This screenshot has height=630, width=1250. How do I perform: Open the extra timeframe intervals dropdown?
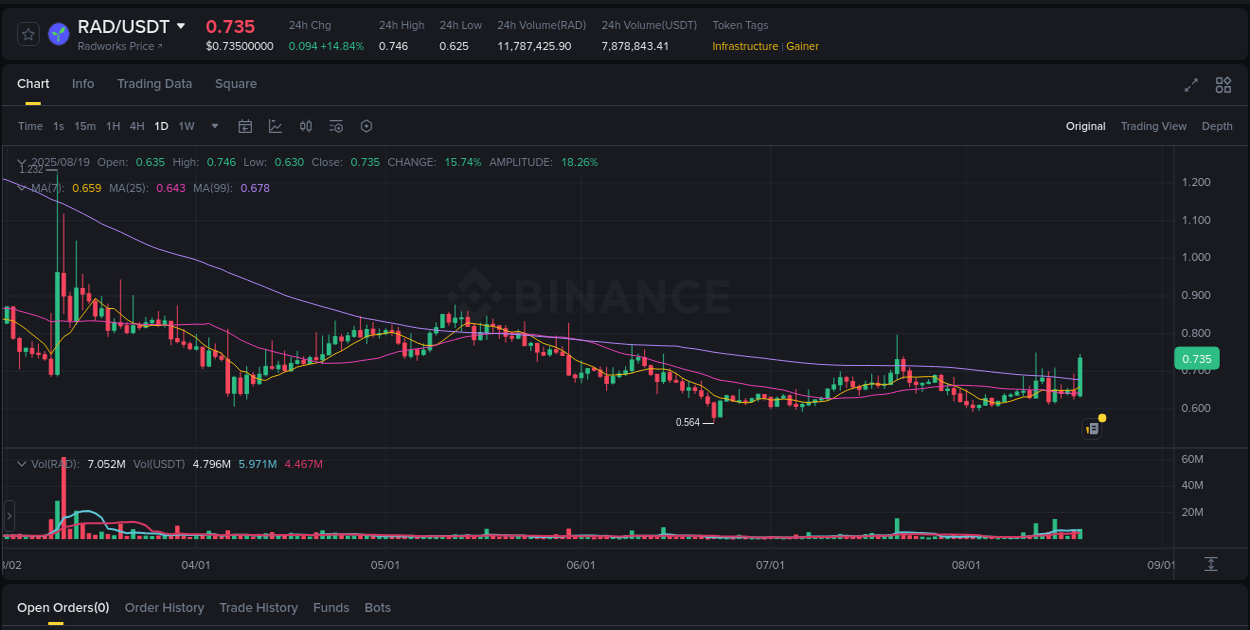point(214,126)
